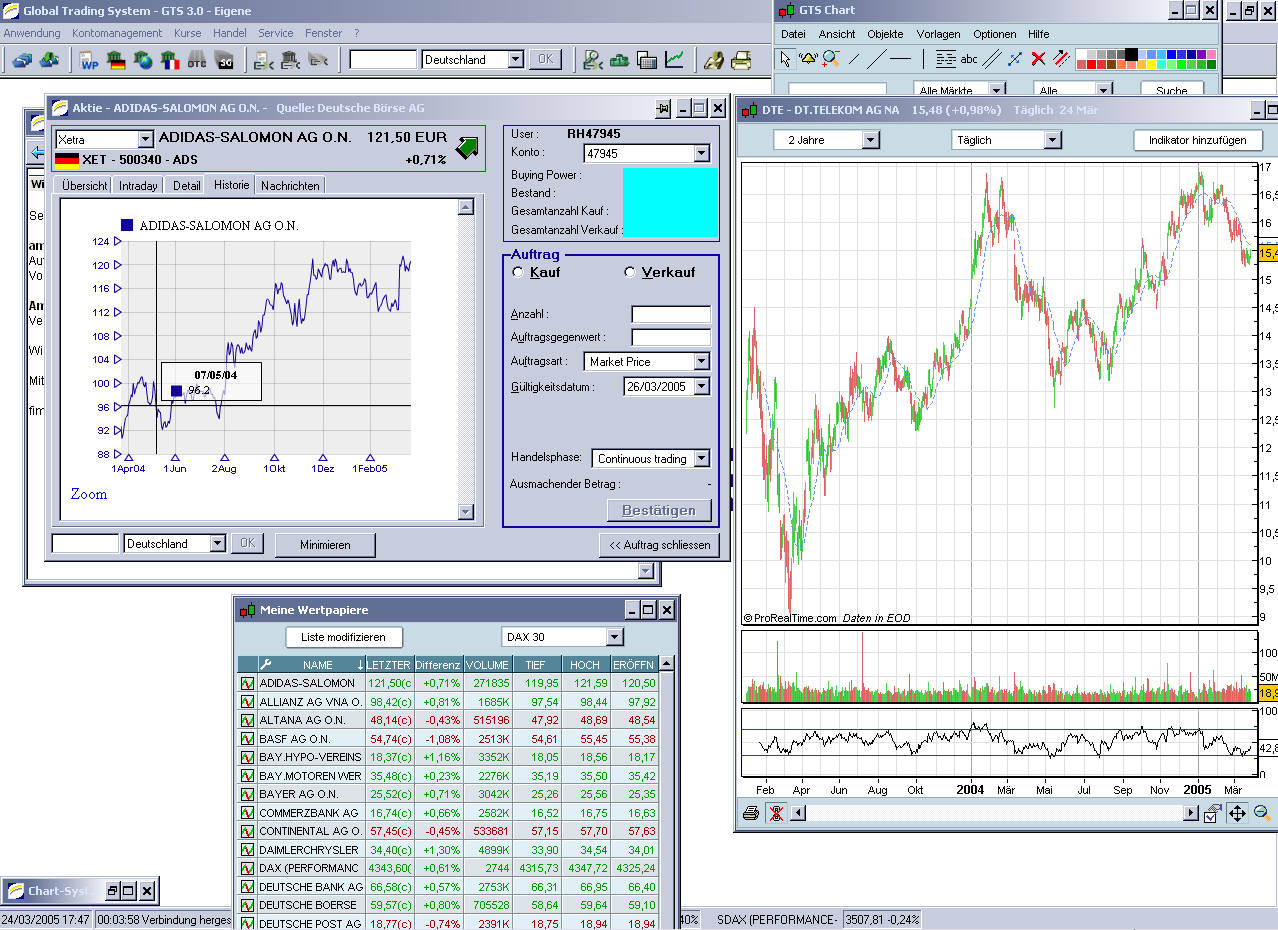This screenshot has height=930, width=1278.
Task: Open the DAX 30 list dropdown
Action: point(614,637)
